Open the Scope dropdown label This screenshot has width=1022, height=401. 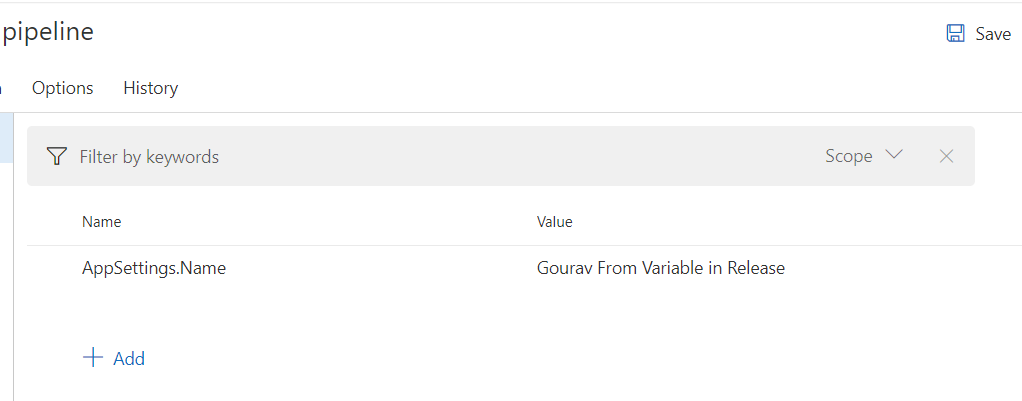click(x=848, y=156)
